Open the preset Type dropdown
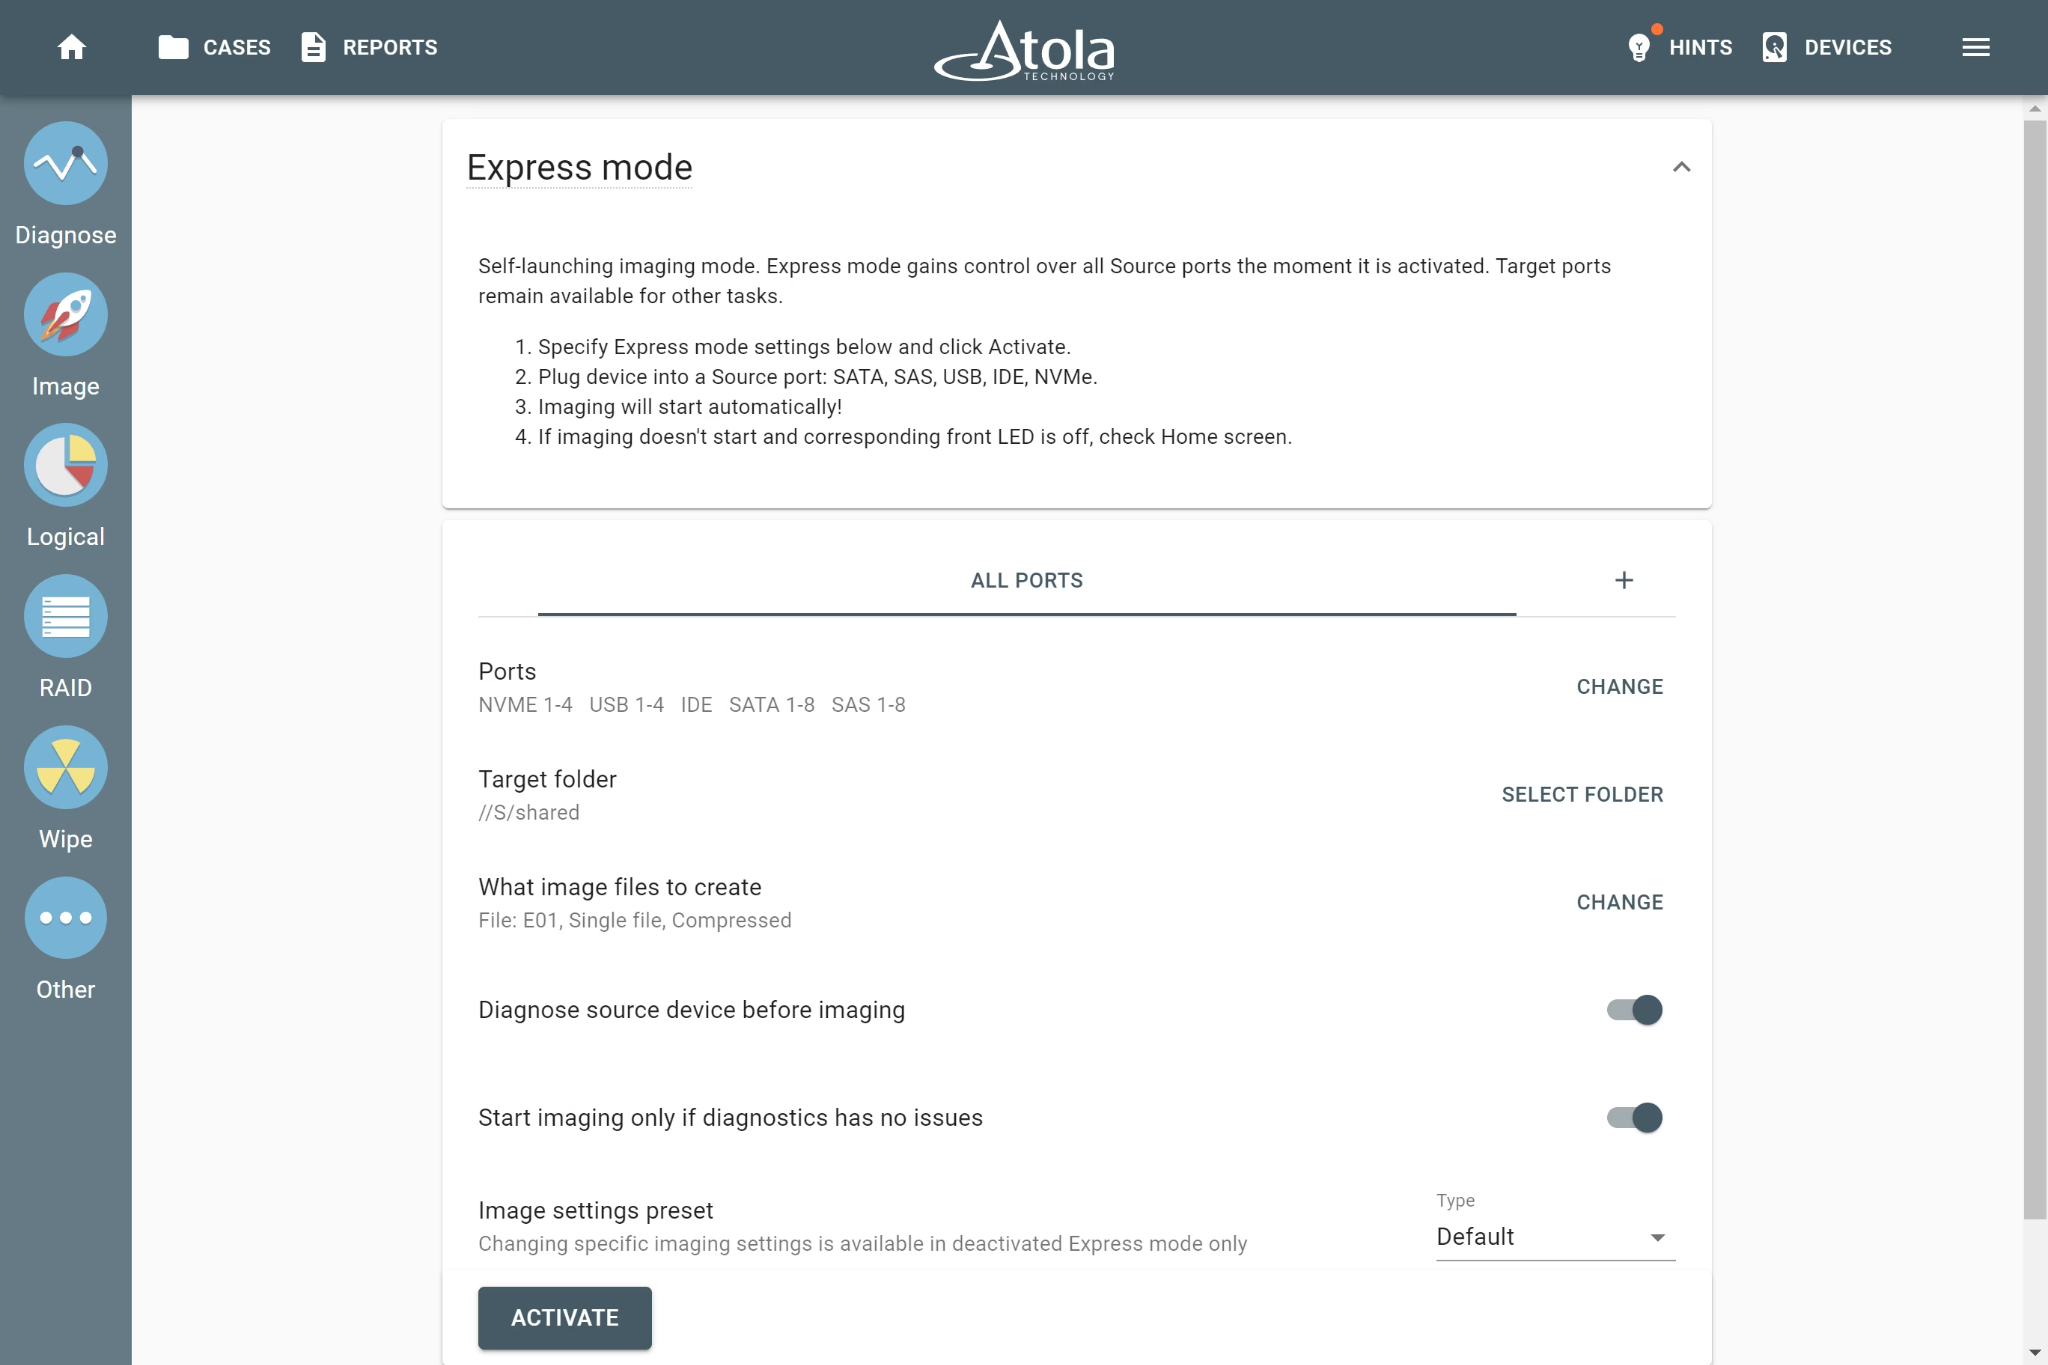The height and width of the screenshot is (1365, 2048). point(1555,1237)
